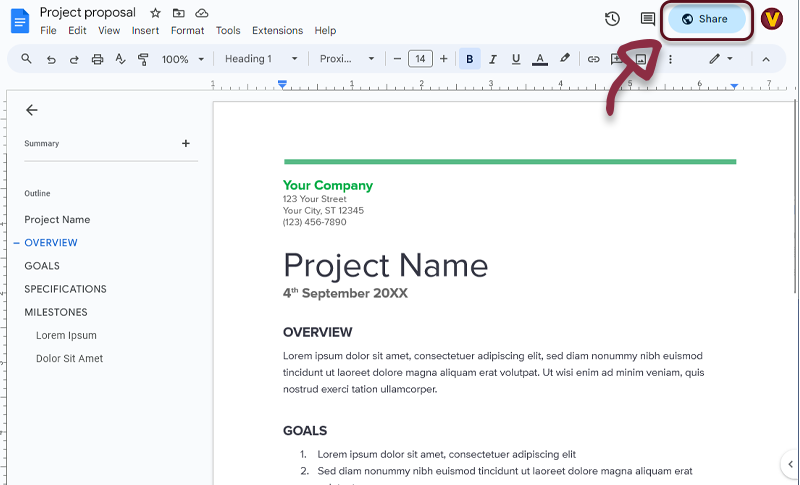Run spelling and grammar check

tap(120, 59)
